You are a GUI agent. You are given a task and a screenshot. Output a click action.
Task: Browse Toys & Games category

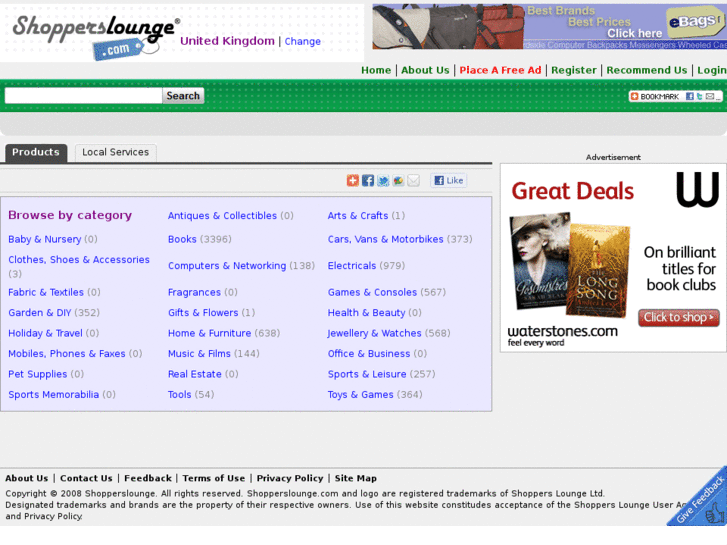361,394
